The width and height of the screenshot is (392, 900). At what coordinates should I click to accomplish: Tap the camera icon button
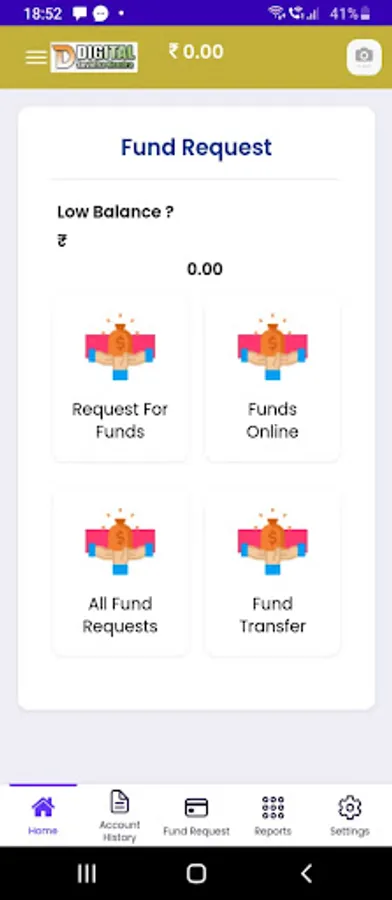364,57
